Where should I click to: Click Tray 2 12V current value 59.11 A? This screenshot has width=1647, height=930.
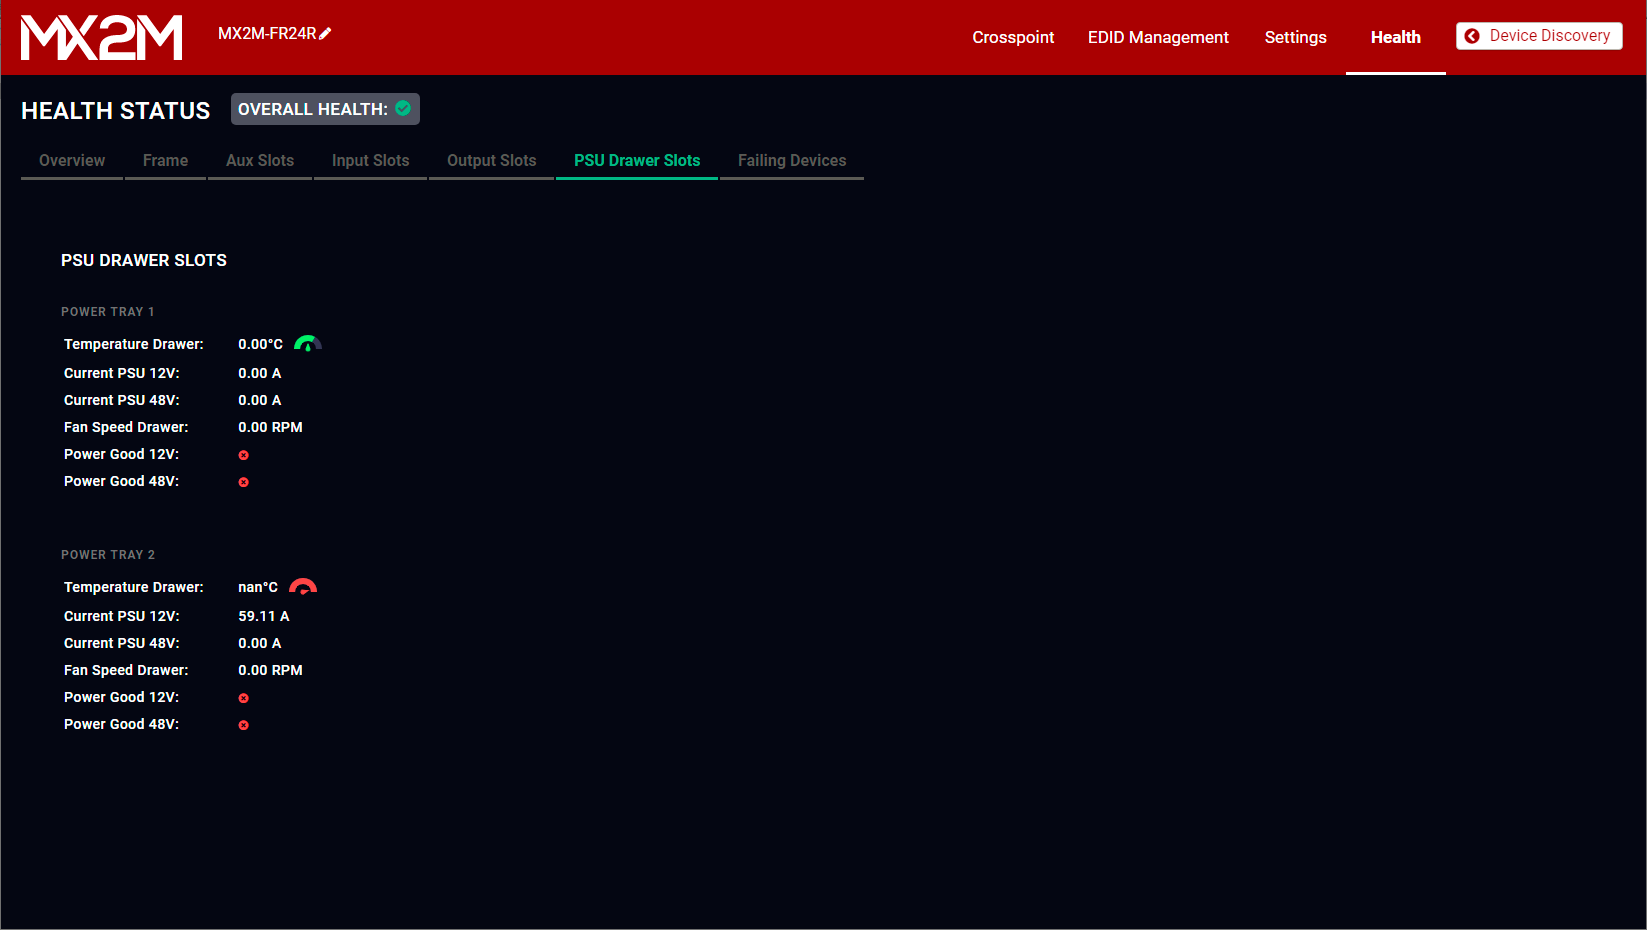click(x=264, y=616)
